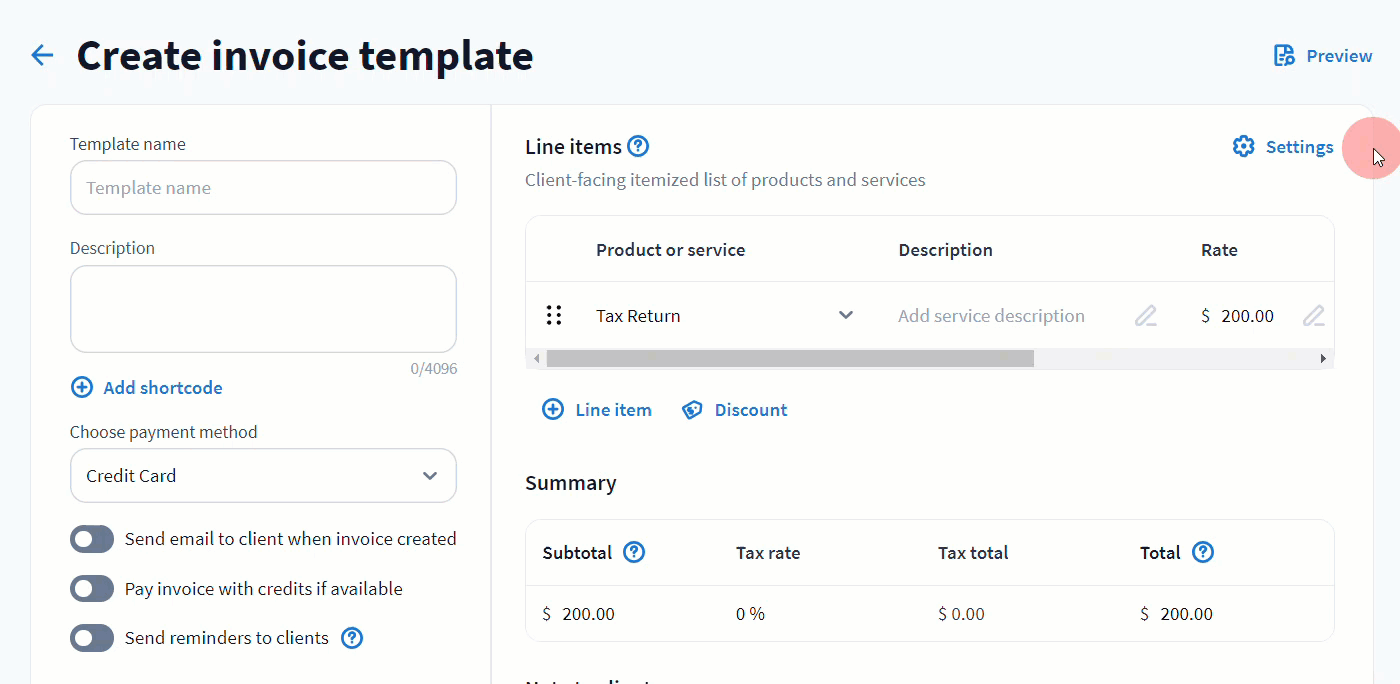
Task: Expand the Tax Return service dropdown
Action: [x=845, y=316]
